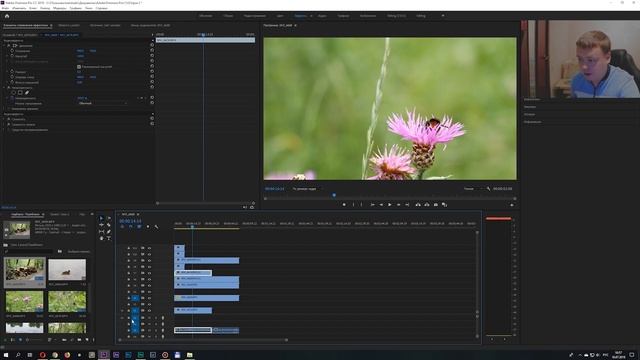The width and height of the screenshot is (640, 360).
Task: Reset the Scale parameter
Action: coord(152,56)
